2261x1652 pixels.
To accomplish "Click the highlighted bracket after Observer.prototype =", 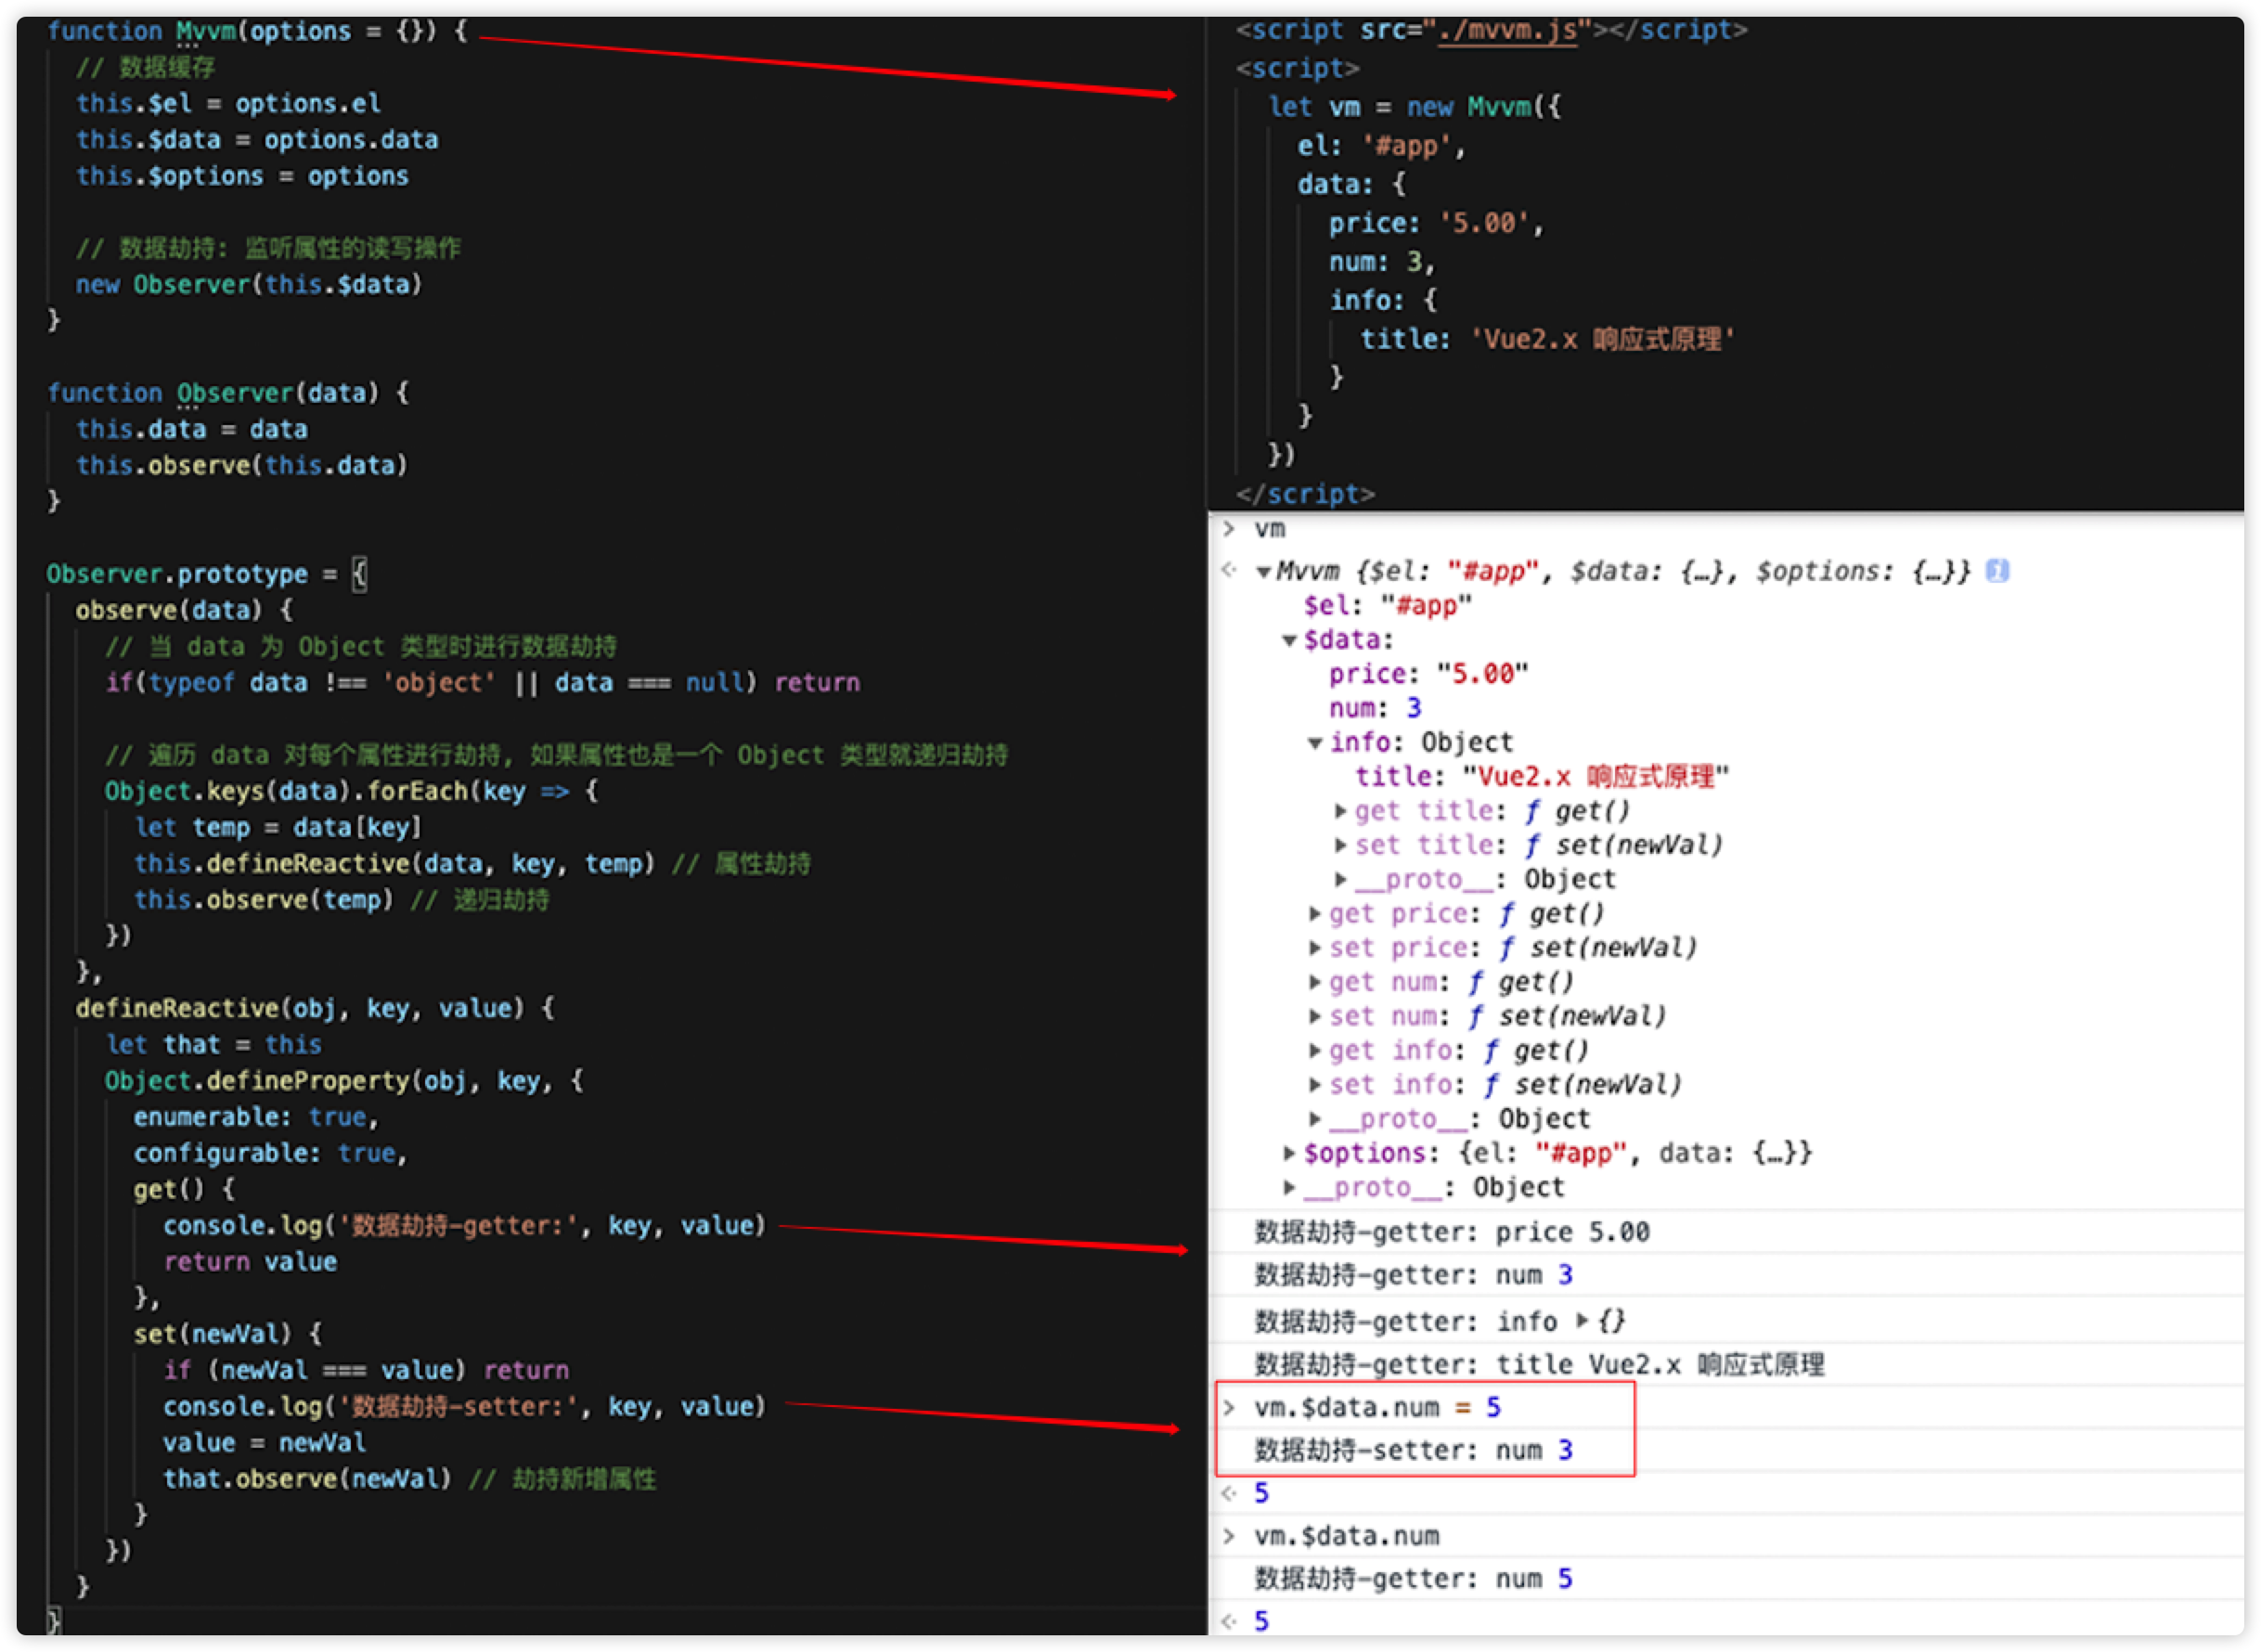I will tap(360, 574).
